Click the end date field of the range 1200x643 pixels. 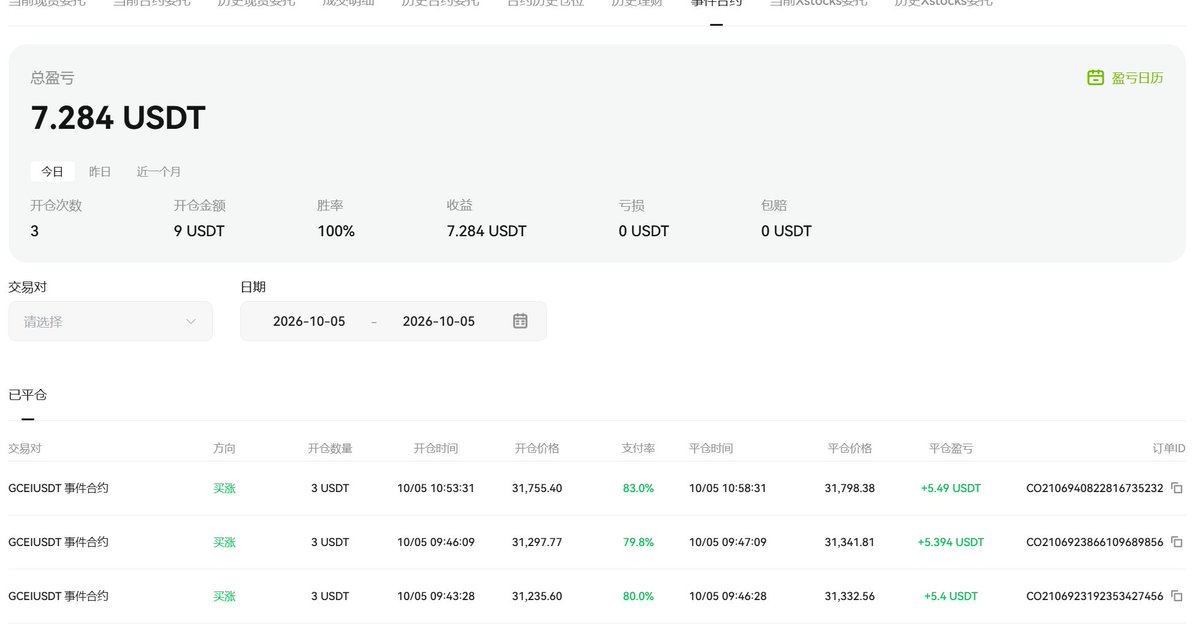pyautogui.click(x=439, y=321)
